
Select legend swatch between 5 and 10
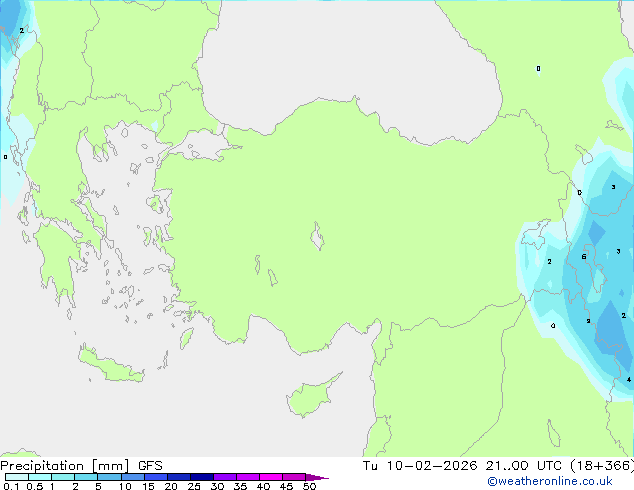click(x=109, y=477)
